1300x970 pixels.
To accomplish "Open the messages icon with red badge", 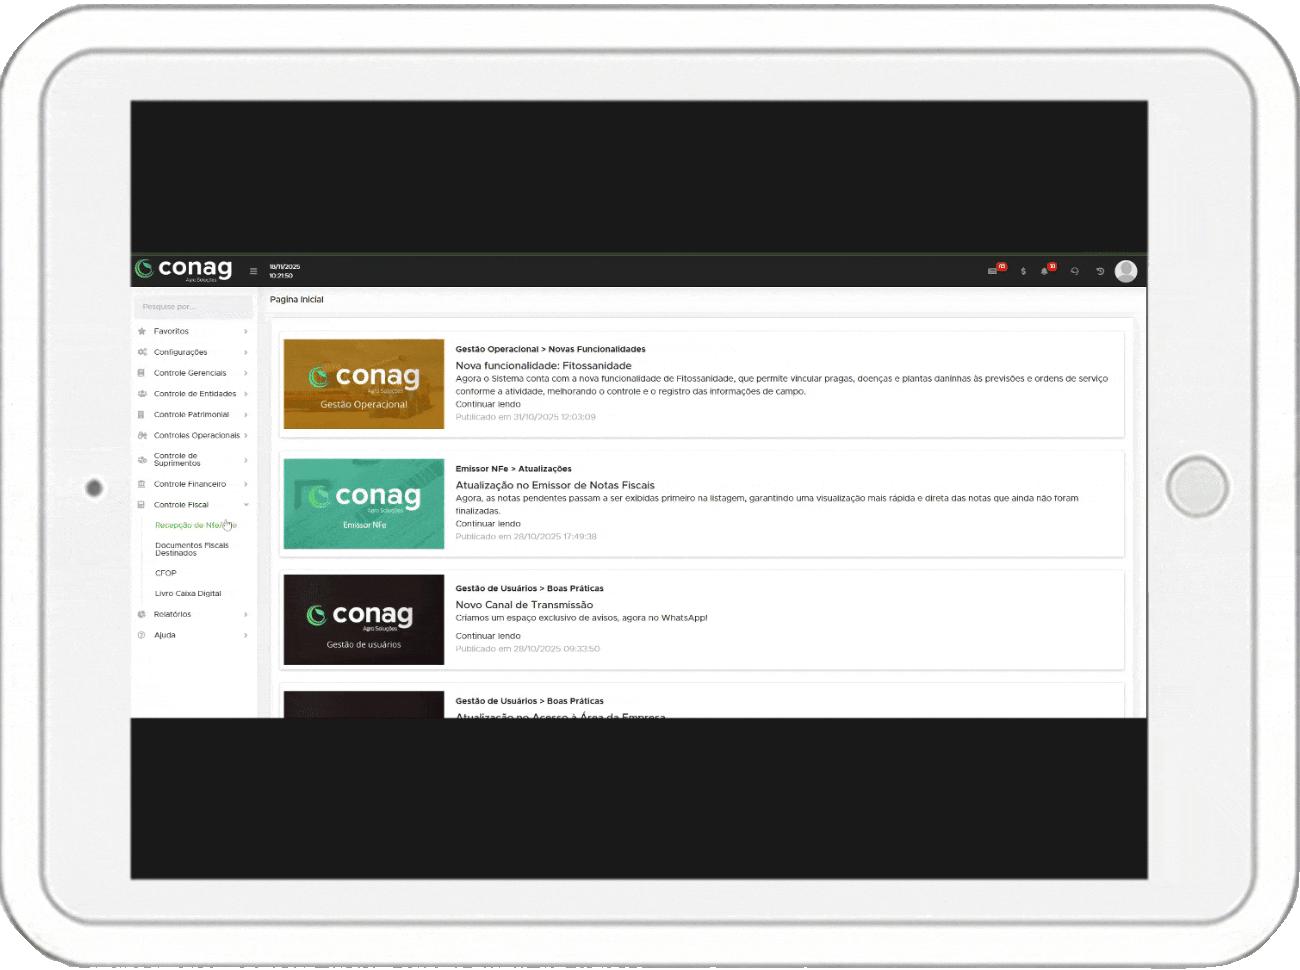I will tap(993, 271).
